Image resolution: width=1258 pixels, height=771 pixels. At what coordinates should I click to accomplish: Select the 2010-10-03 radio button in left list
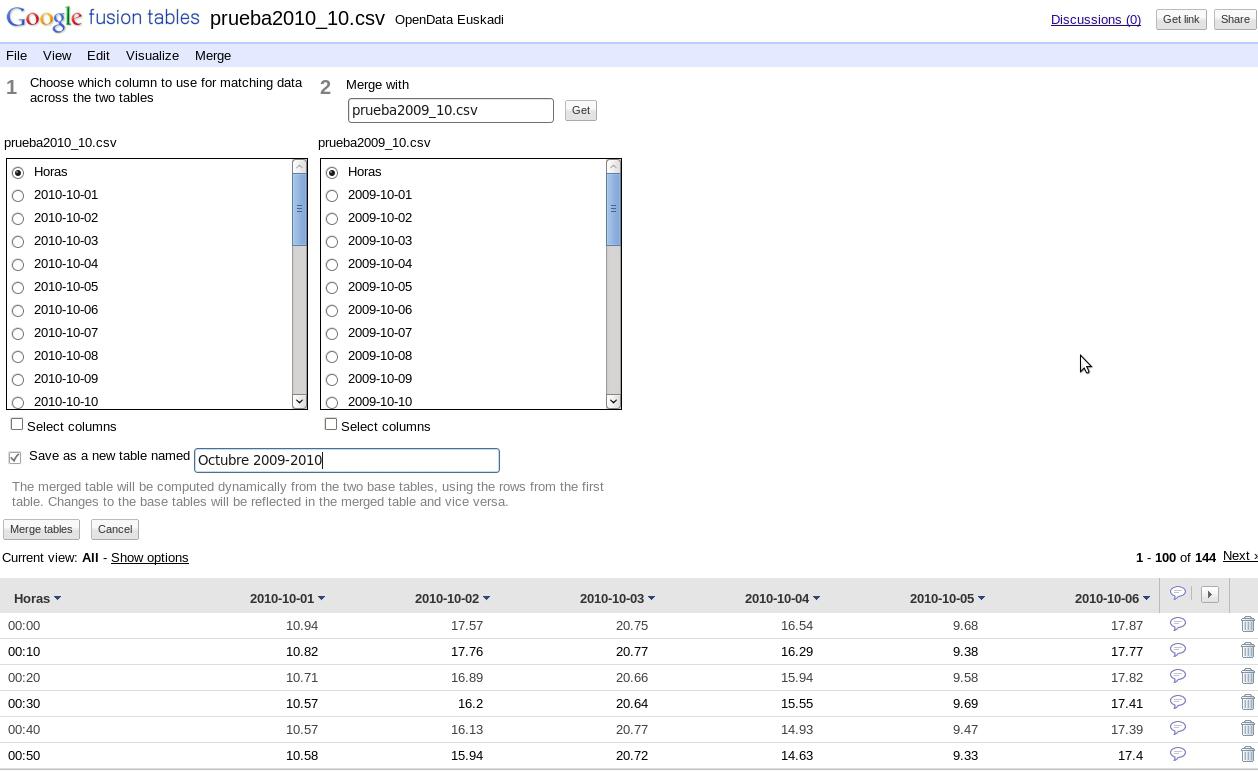click(x=18, y=242)
